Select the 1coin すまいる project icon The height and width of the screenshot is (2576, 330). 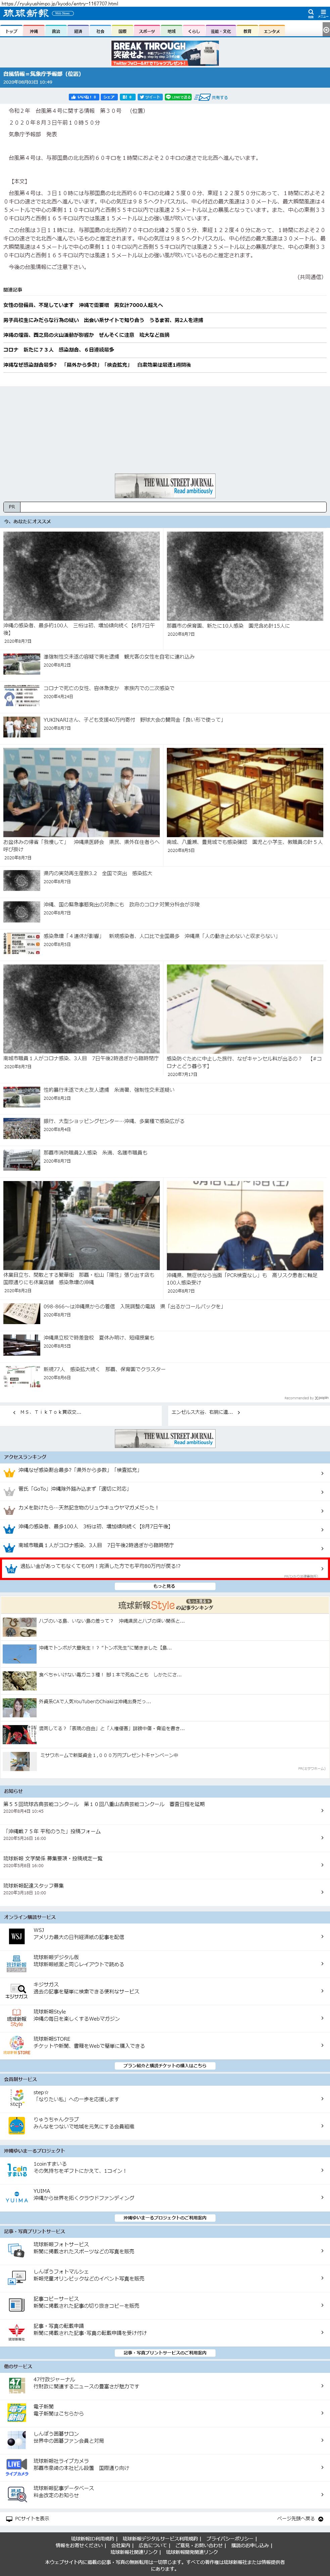[x=16, y=2170]
